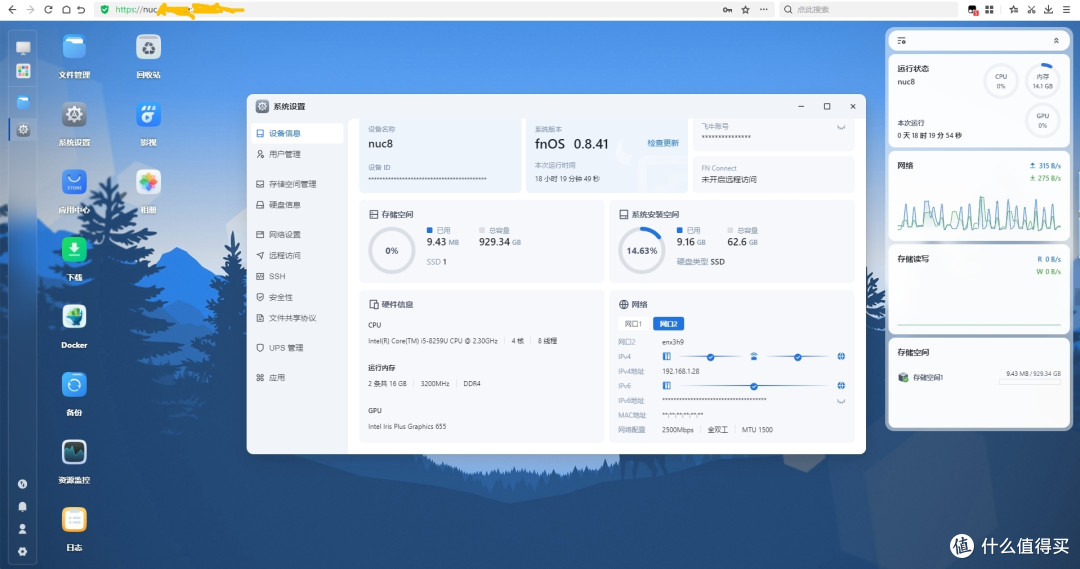Open browser downloads arrow icon
Viewport: 1080px width, 569px height.
click(x=1048, y=10)
